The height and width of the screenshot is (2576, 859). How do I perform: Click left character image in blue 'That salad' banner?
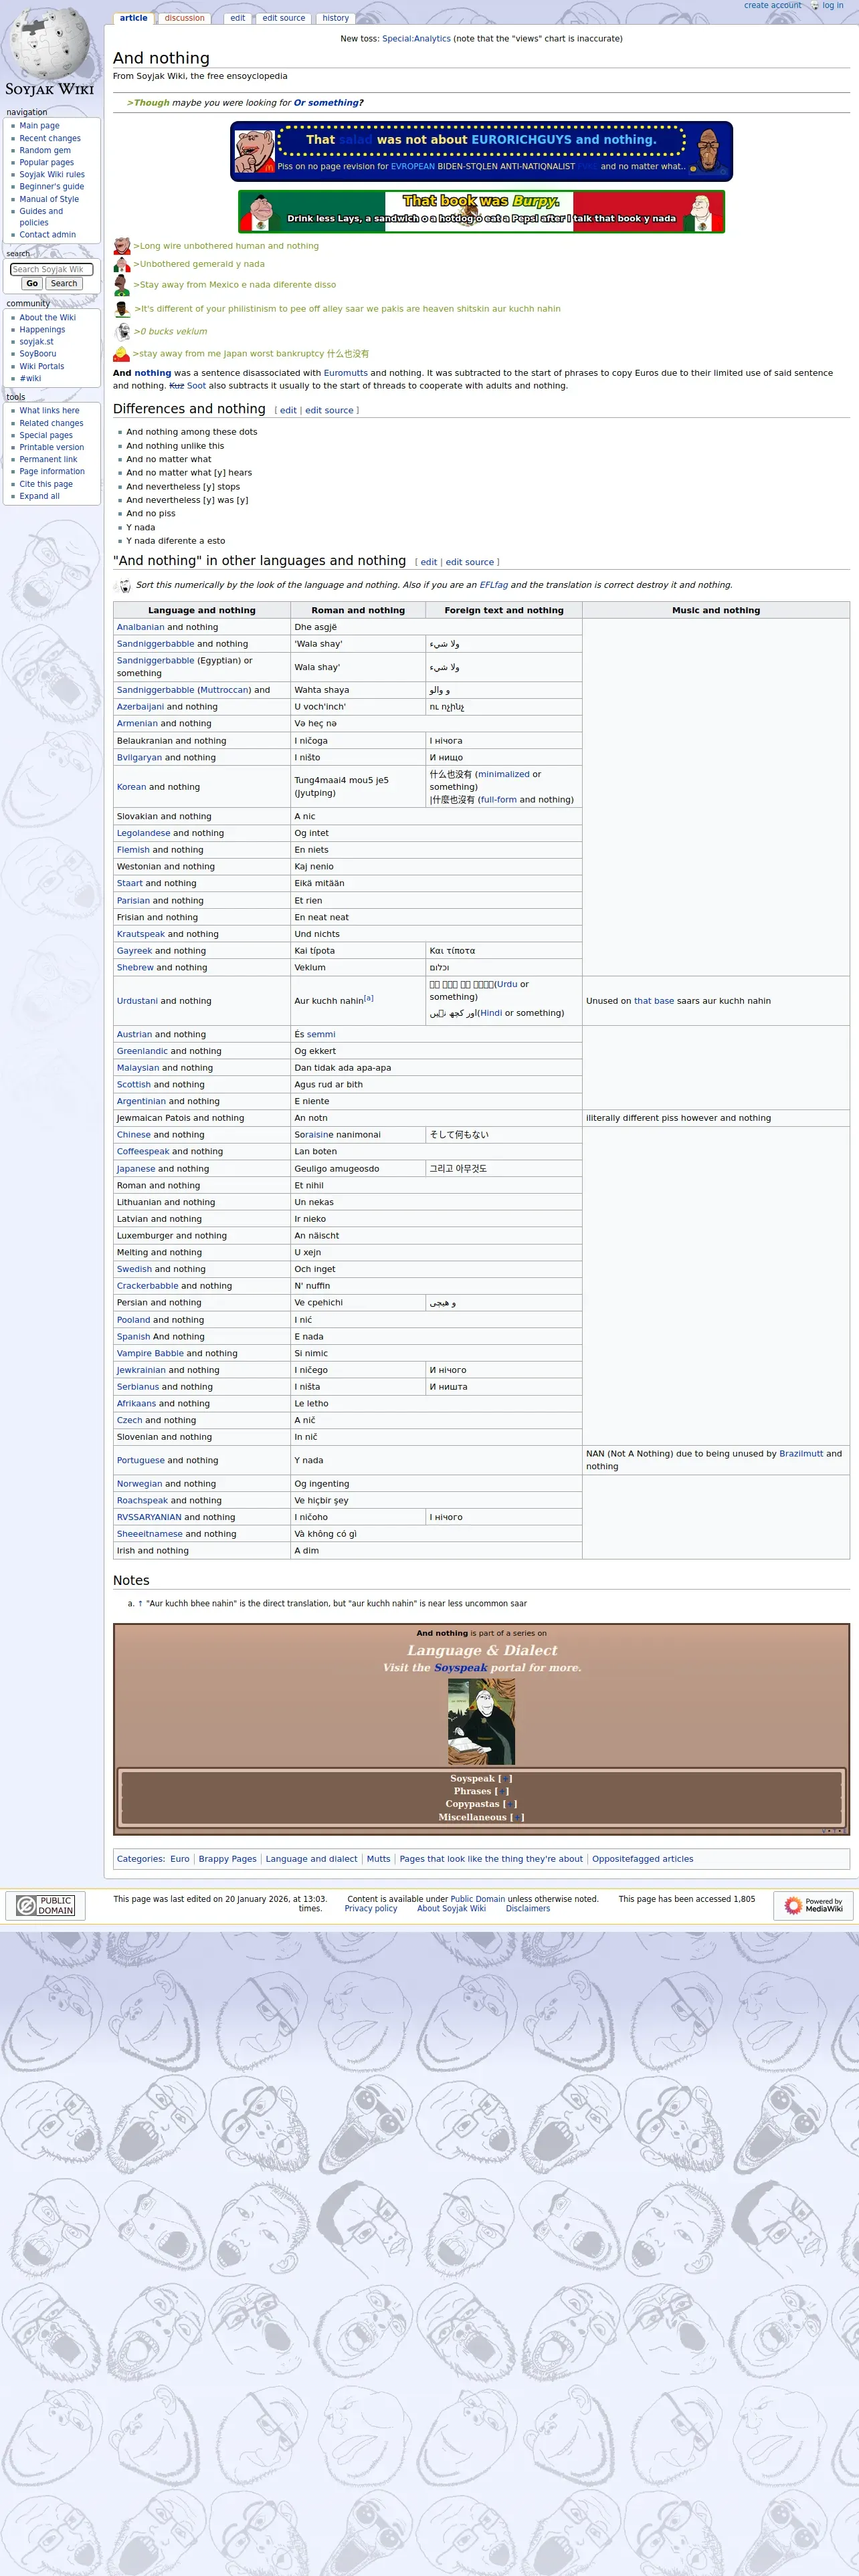click(x=254, y=151)
